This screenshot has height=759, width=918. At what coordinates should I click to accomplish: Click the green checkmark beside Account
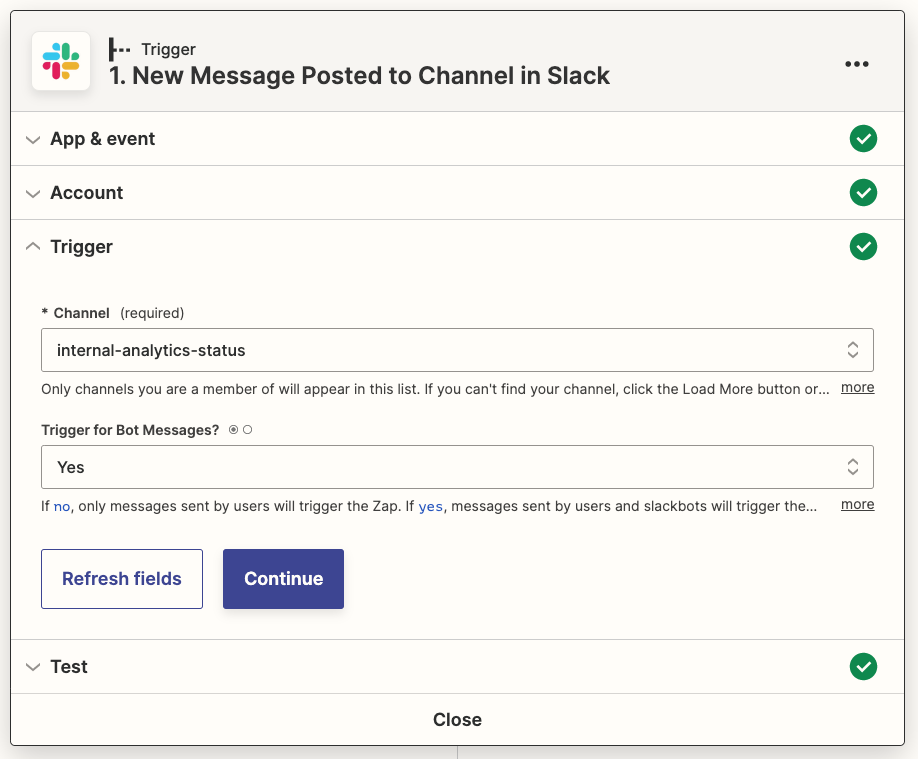(863, 193)
